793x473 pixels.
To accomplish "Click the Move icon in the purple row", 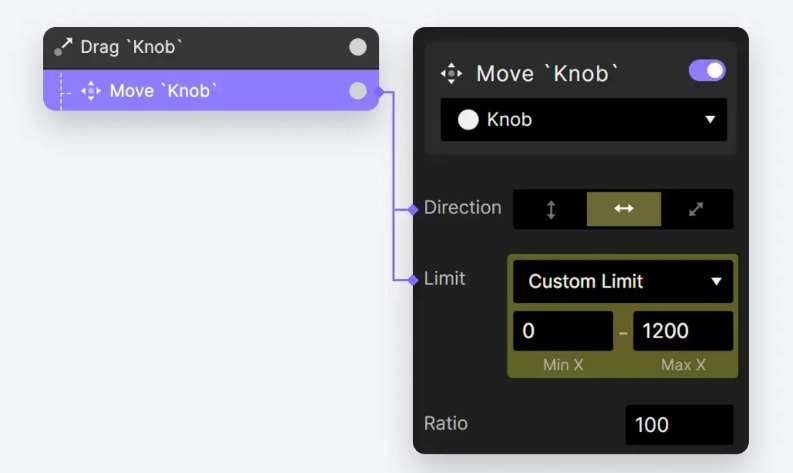I will [x=91, y=91].
